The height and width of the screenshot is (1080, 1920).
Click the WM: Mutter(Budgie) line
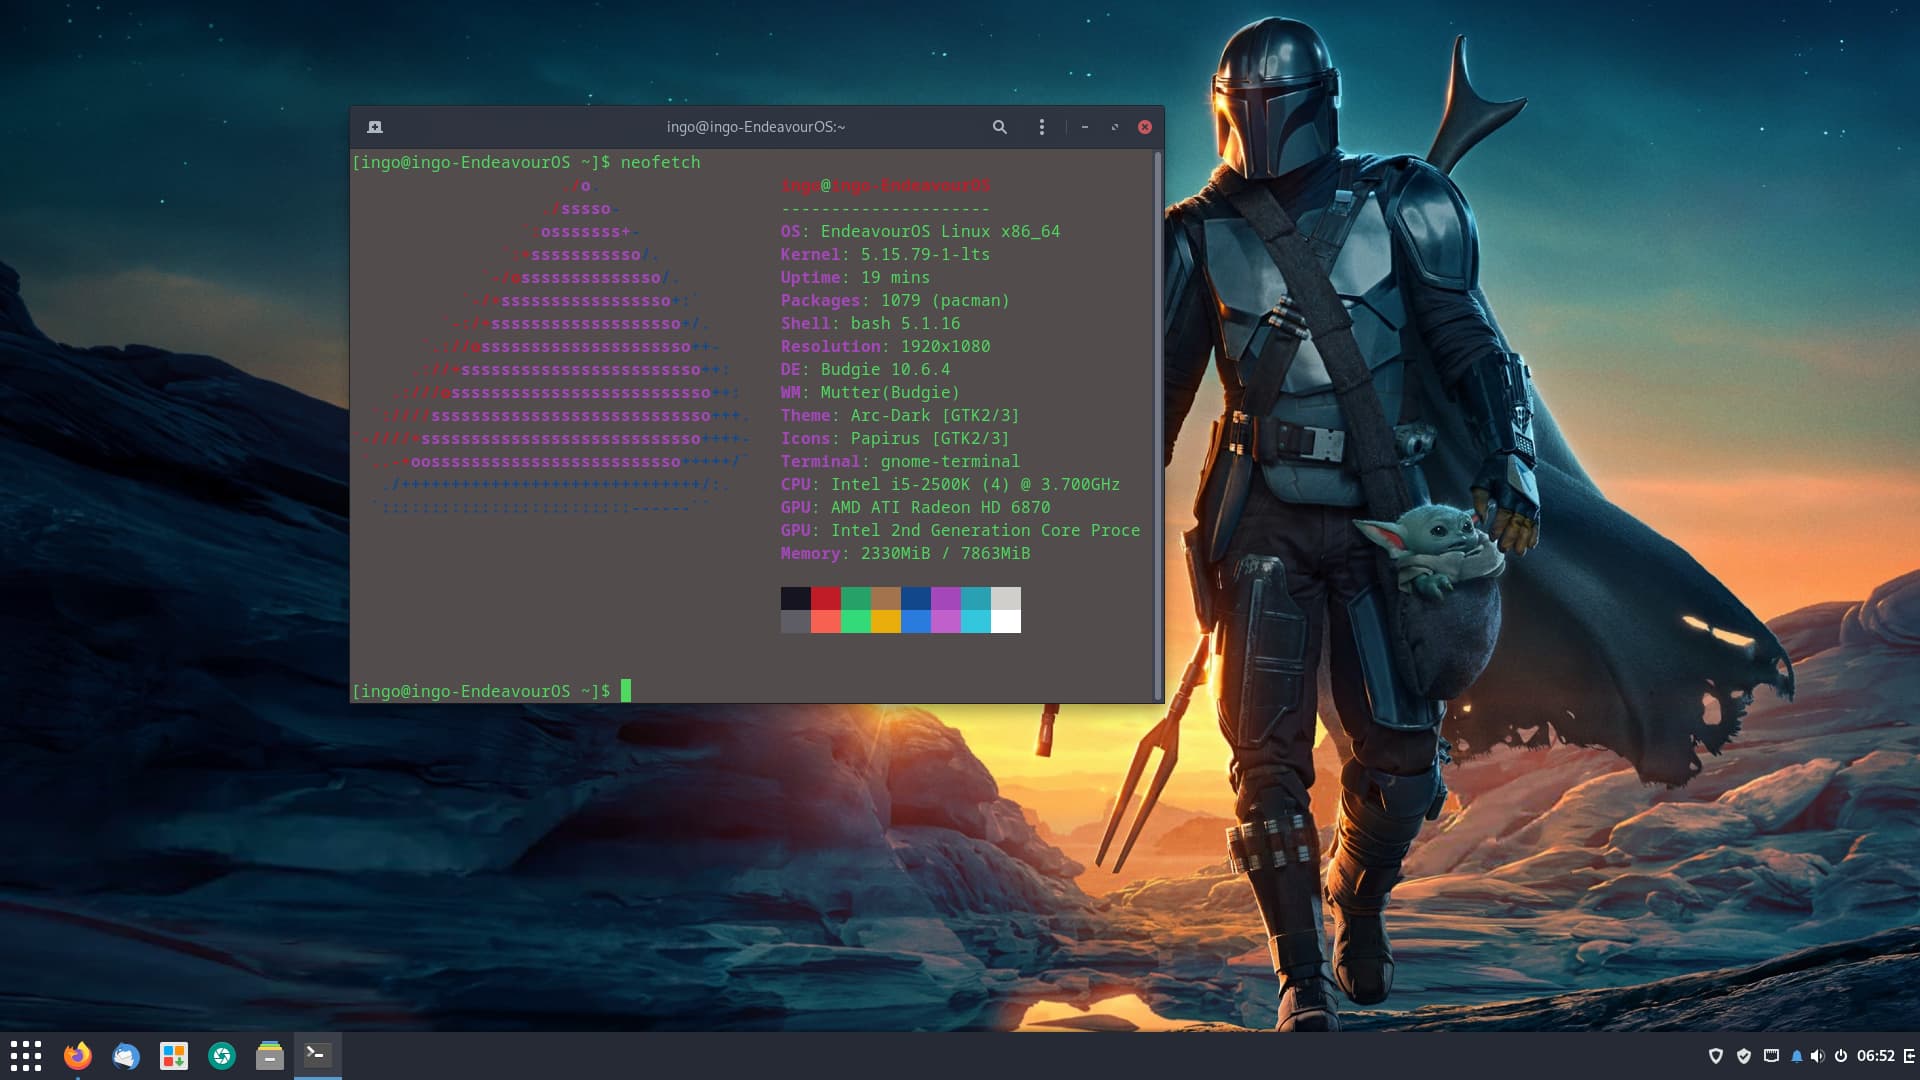870,392
